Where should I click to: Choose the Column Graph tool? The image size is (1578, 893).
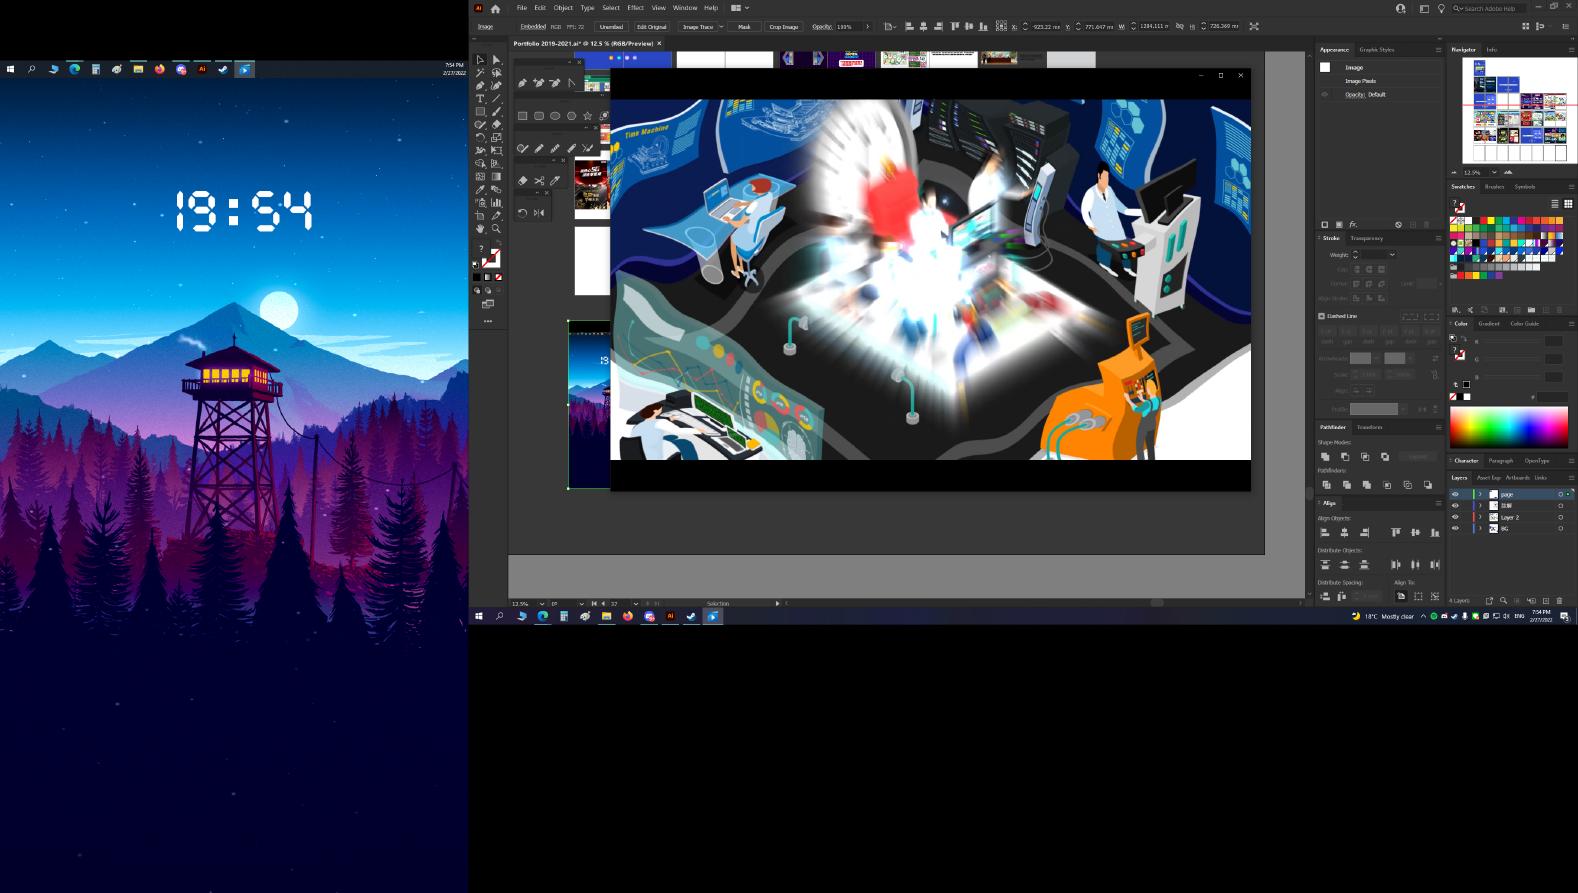pyautogui.click(x=496, y=202)
